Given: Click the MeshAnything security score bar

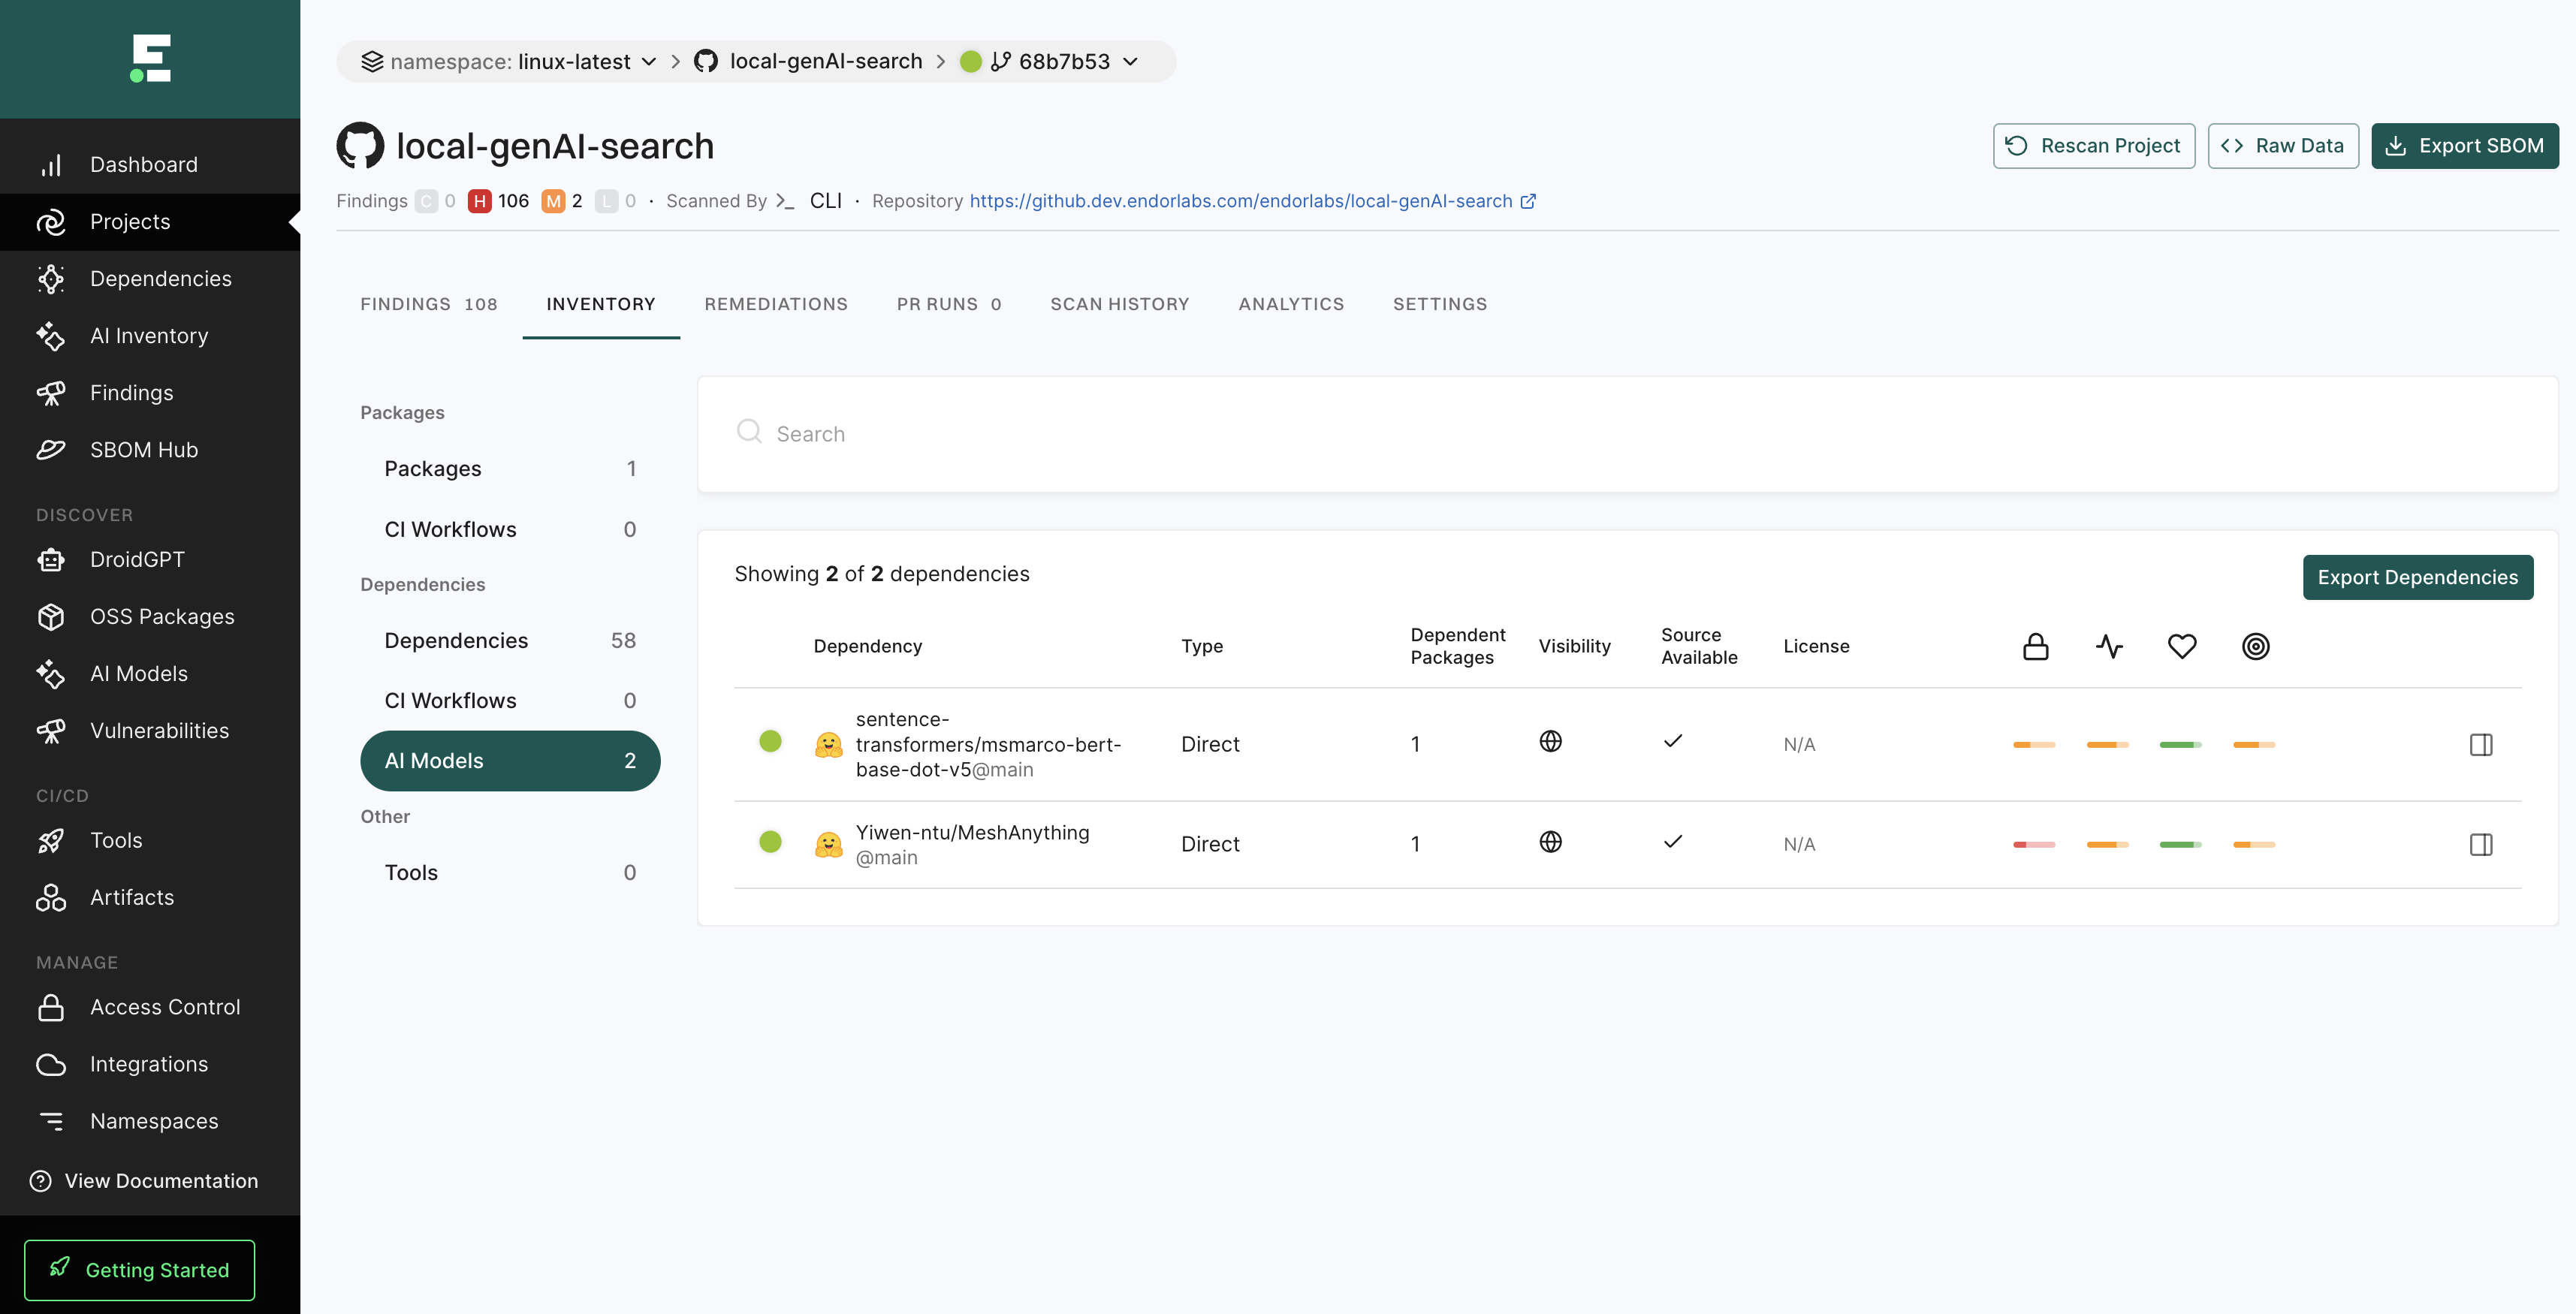Looking at the screenshot, I should (2033, 845).
